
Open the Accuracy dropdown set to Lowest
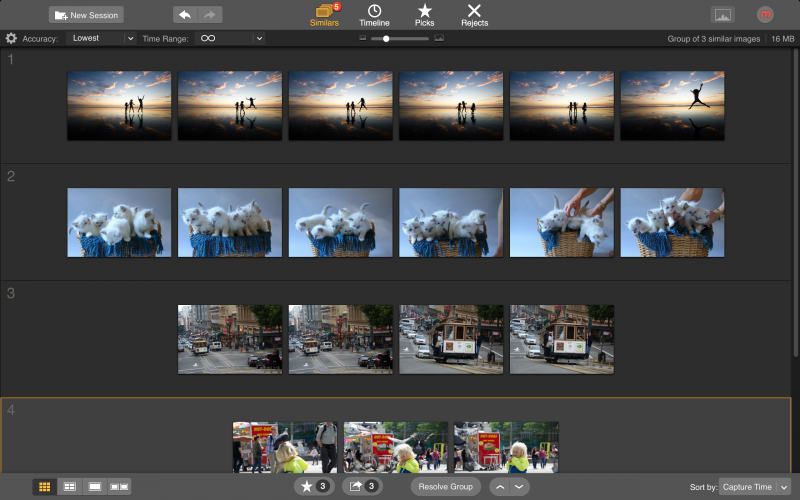pos(101,38)
